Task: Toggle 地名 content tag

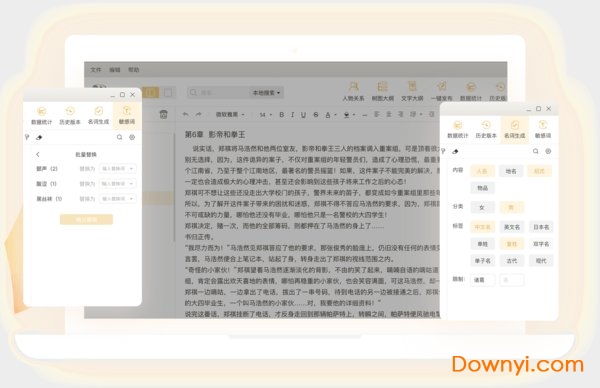Action: coord(511,171)
